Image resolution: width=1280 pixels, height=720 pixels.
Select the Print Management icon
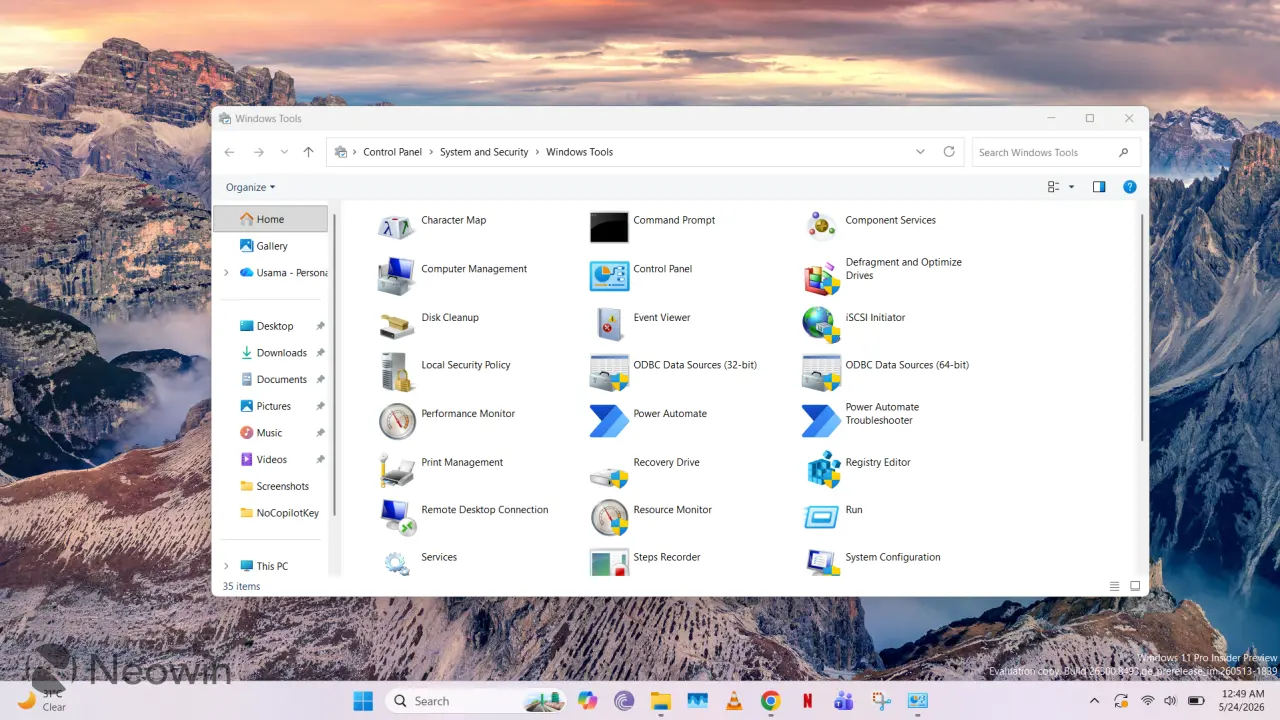pyautogui.click(x=397, y=469)
